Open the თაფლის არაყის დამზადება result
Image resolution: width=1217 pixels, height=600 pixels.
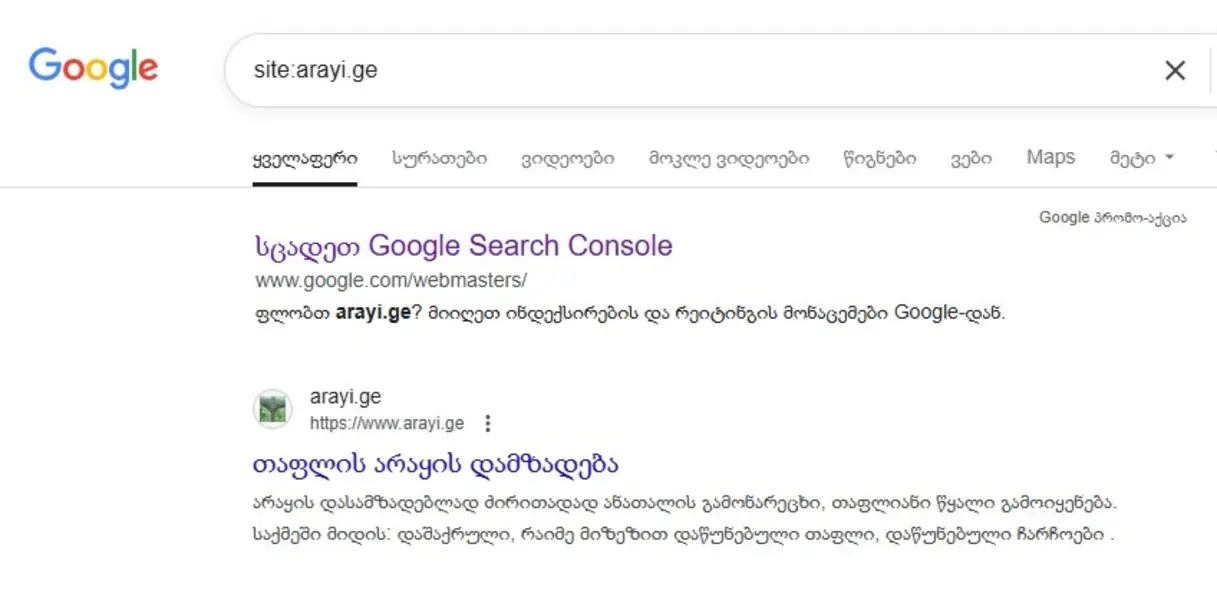436,465
